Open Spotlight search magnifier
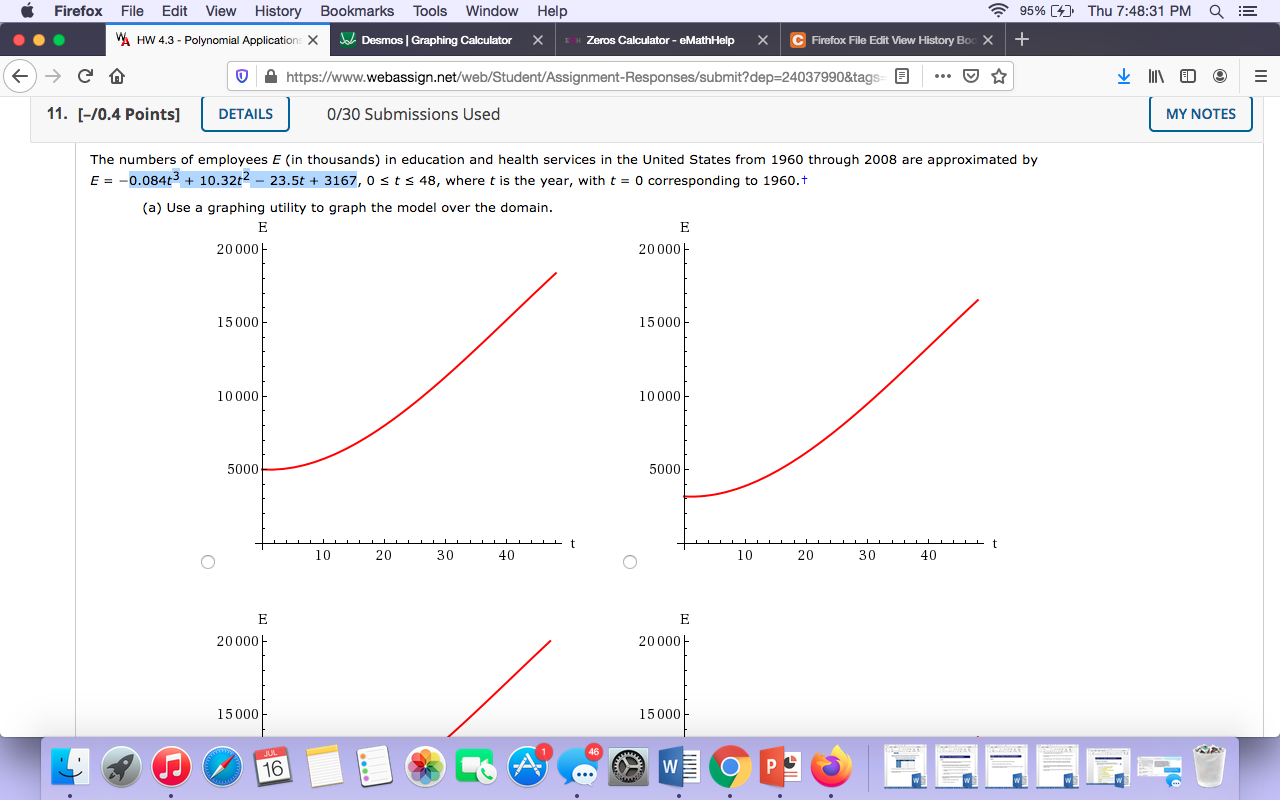The image size is (1280, 800). [1216, 11]
